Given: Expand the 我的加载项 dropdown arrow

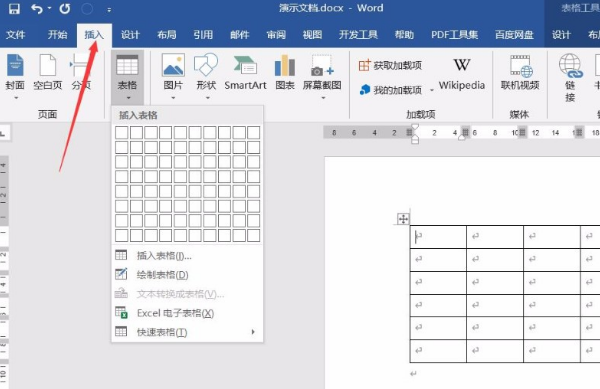Looking at the screenshot, I should (432, 90).
